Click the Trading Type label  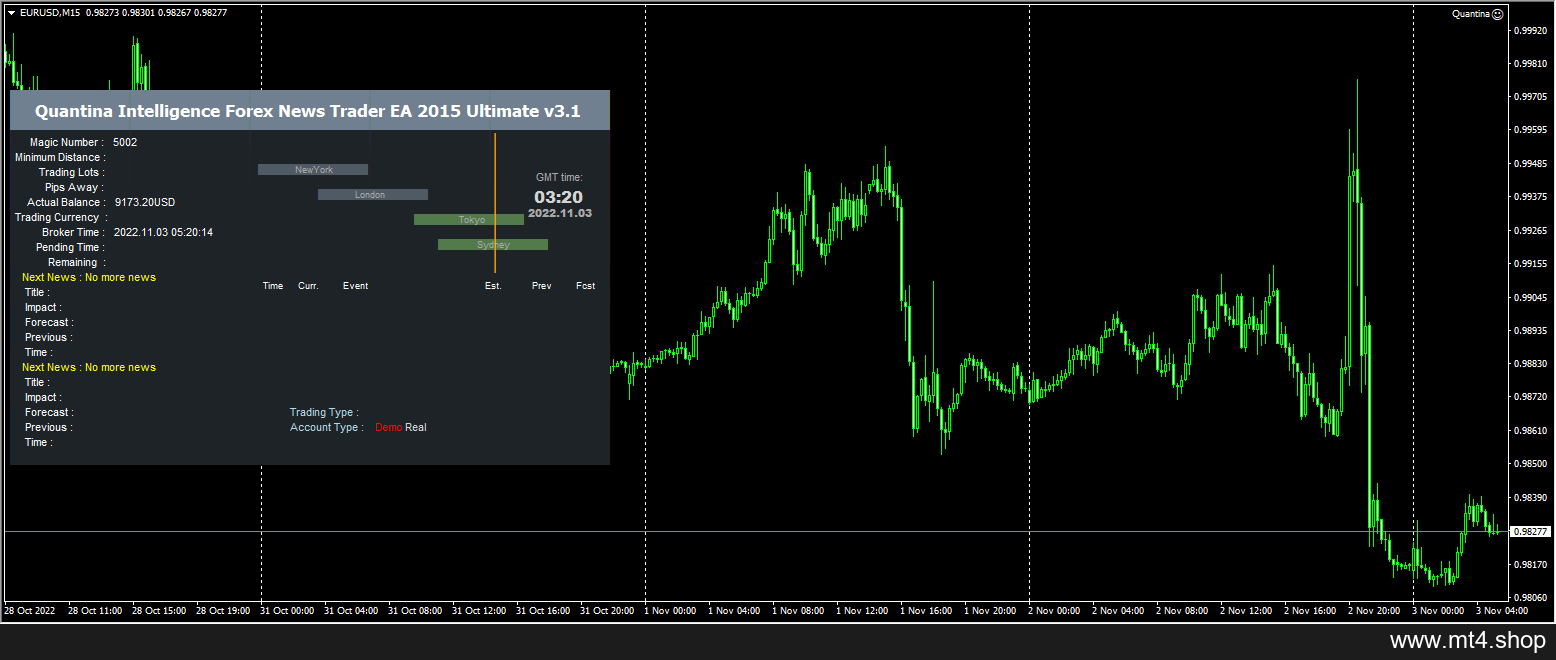(324, 412)
